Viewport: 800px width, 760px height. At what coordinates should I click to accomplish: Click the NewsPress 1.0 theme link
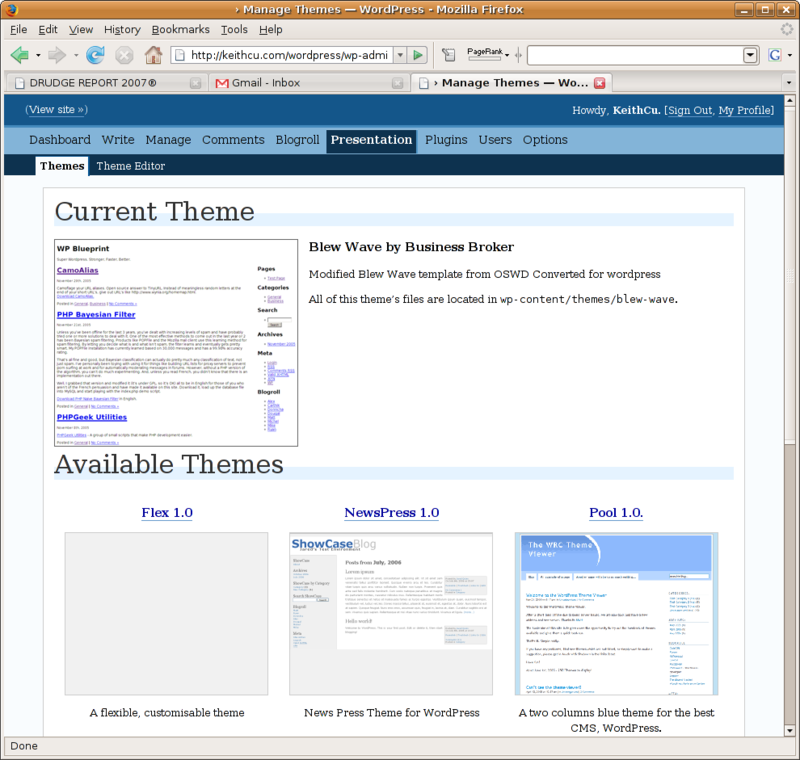point(392,513)
